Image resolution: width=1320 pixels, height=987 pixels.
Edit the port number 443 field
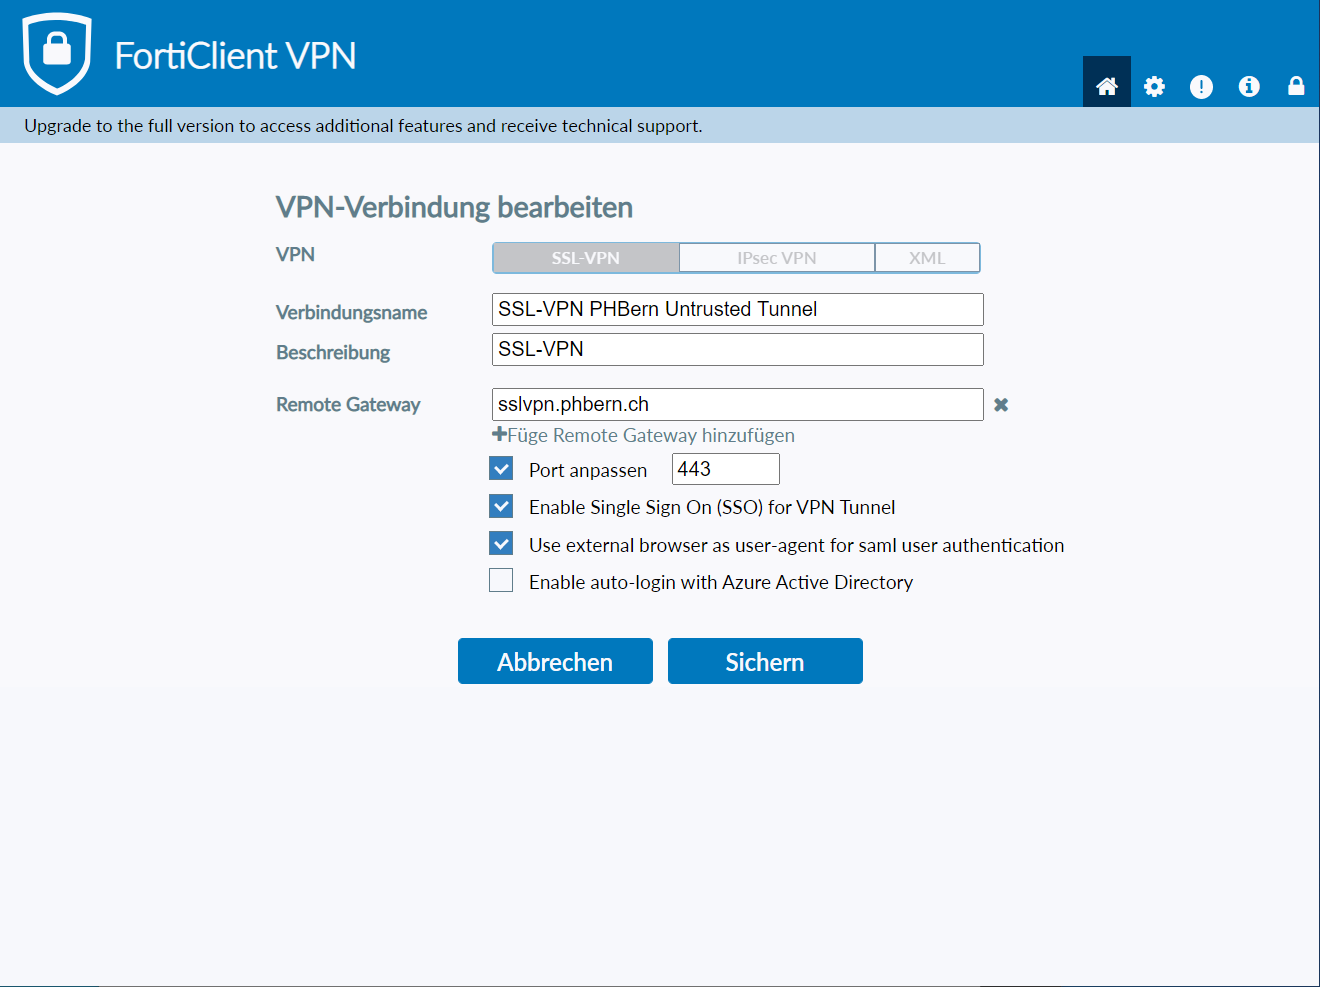[725, 468]
